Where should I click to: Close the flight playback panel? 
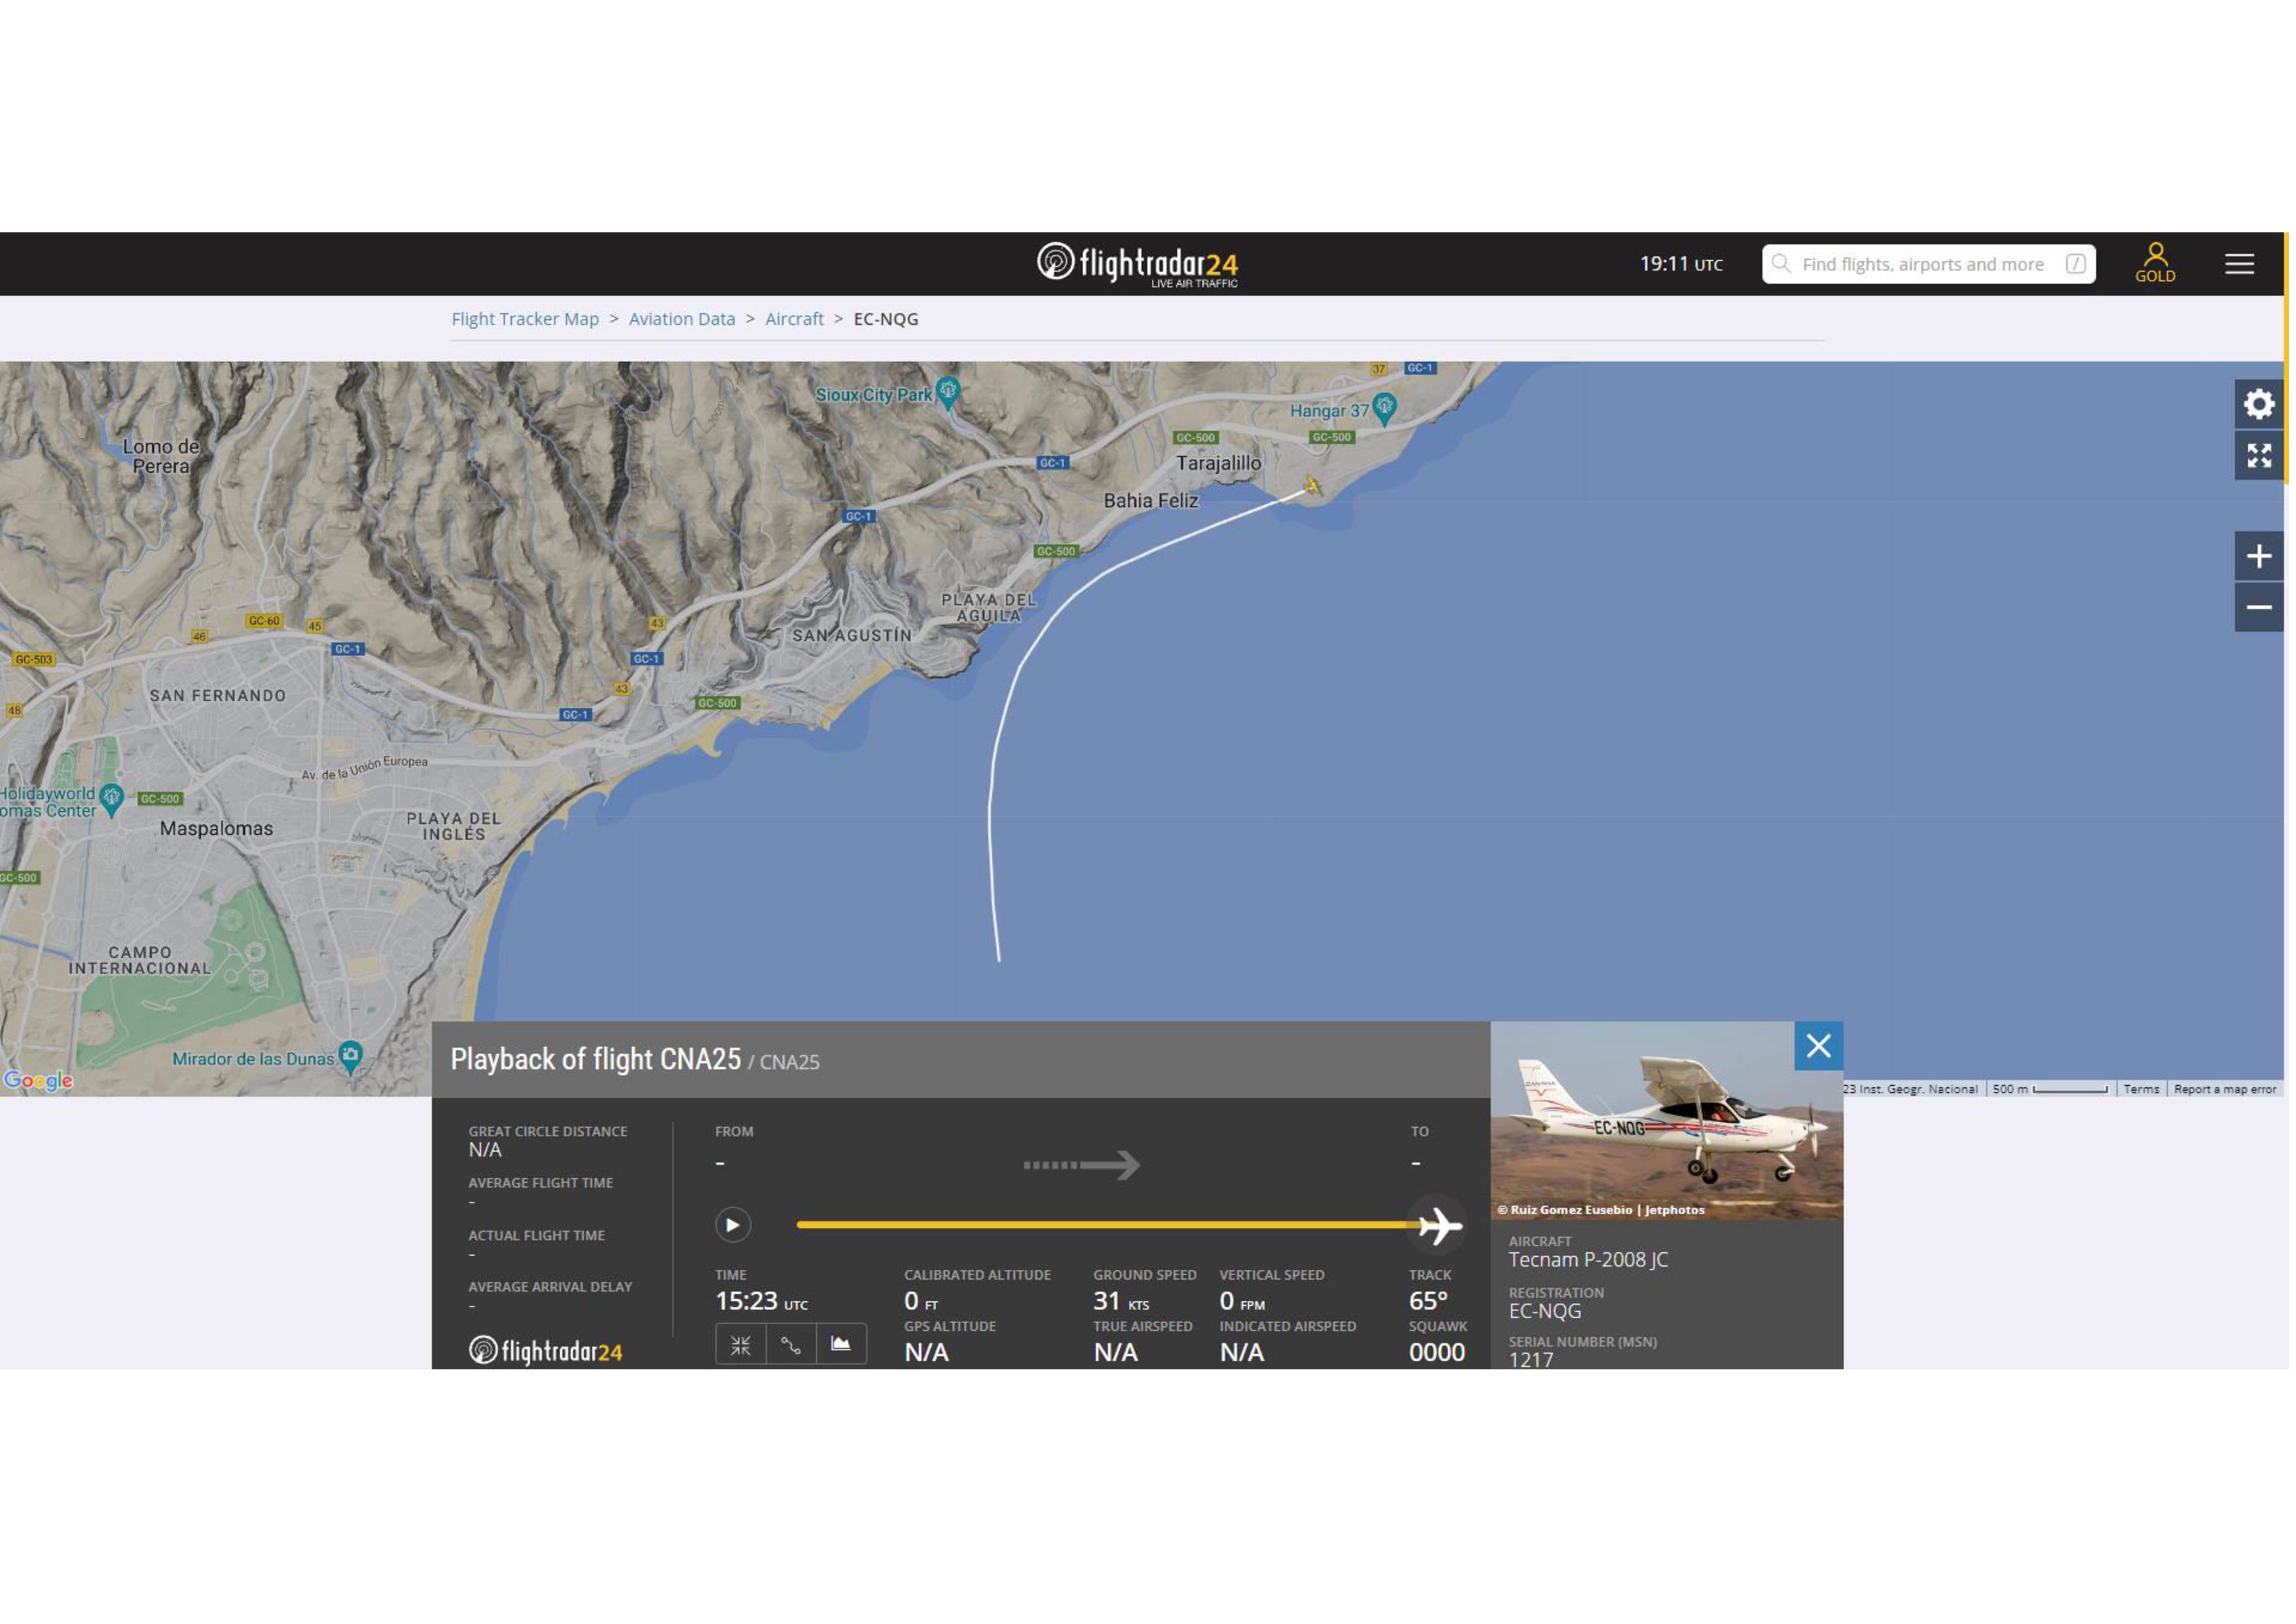[1819, 1047]
